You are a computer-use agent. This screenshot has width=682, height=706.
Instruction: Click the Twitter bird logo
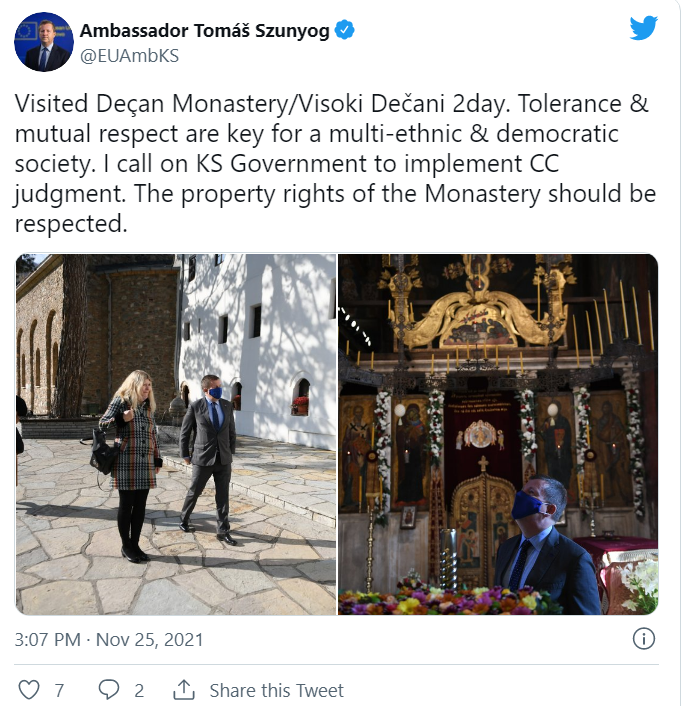pyautogui.click(x=644, y=28)
